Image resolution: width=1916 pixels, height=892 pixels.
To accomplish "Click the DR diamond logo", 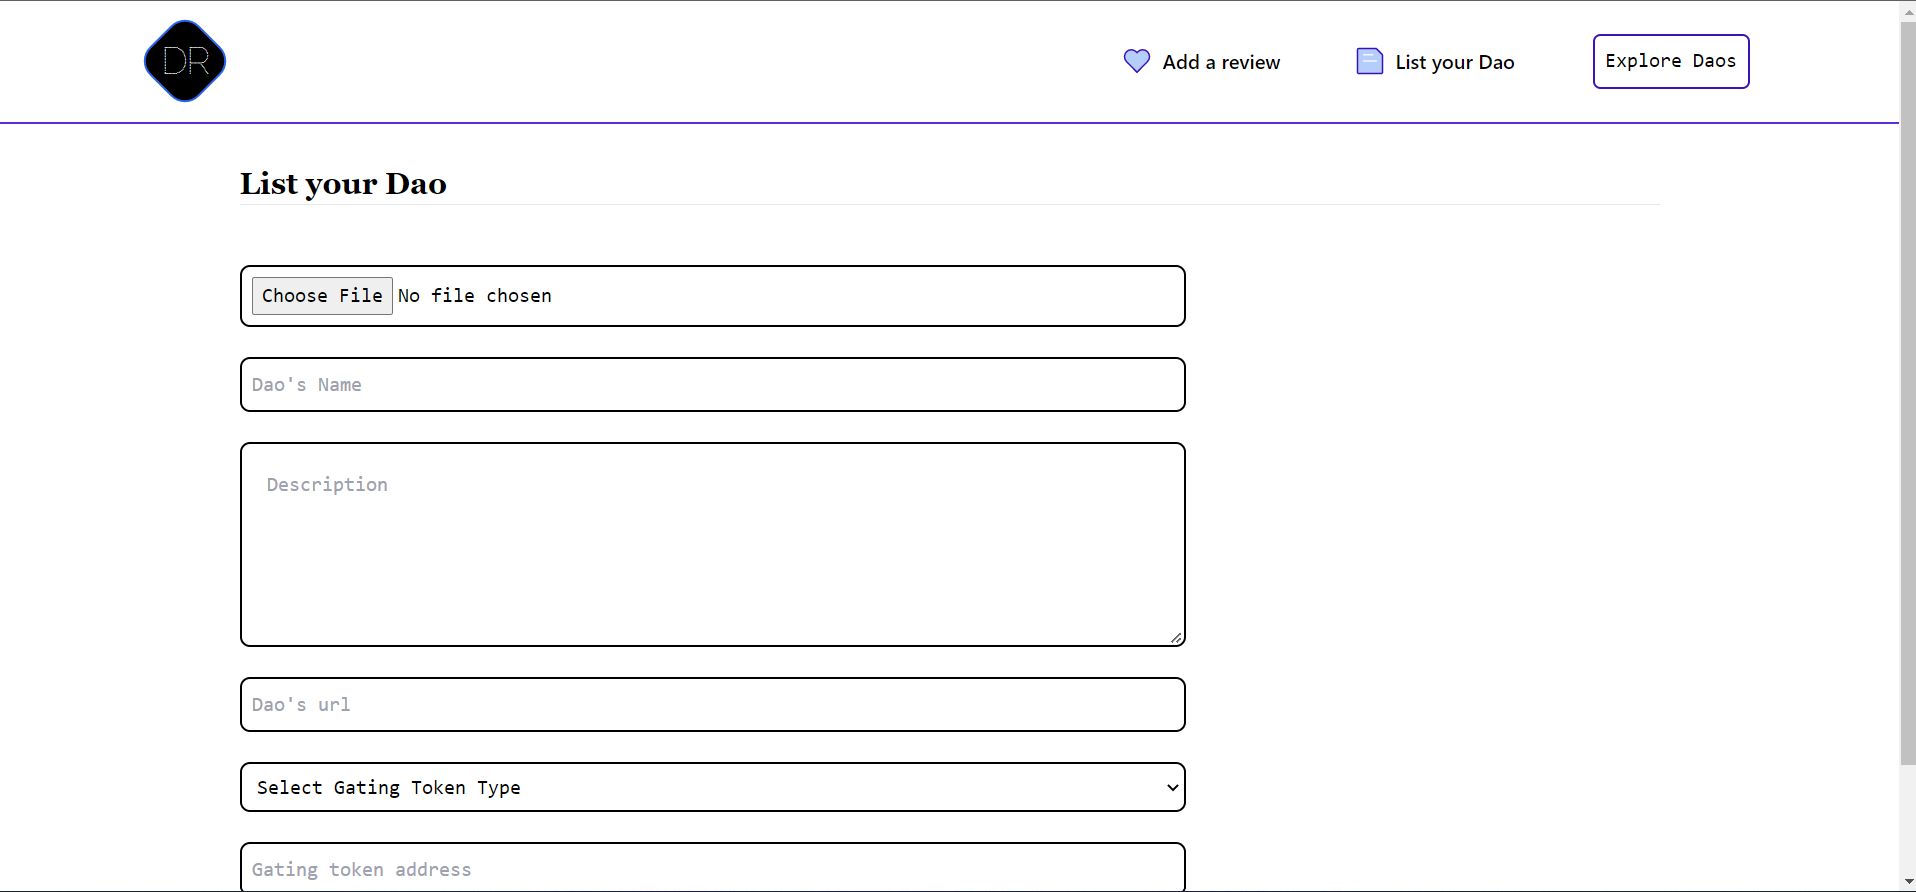I will [x=185, y=61].
